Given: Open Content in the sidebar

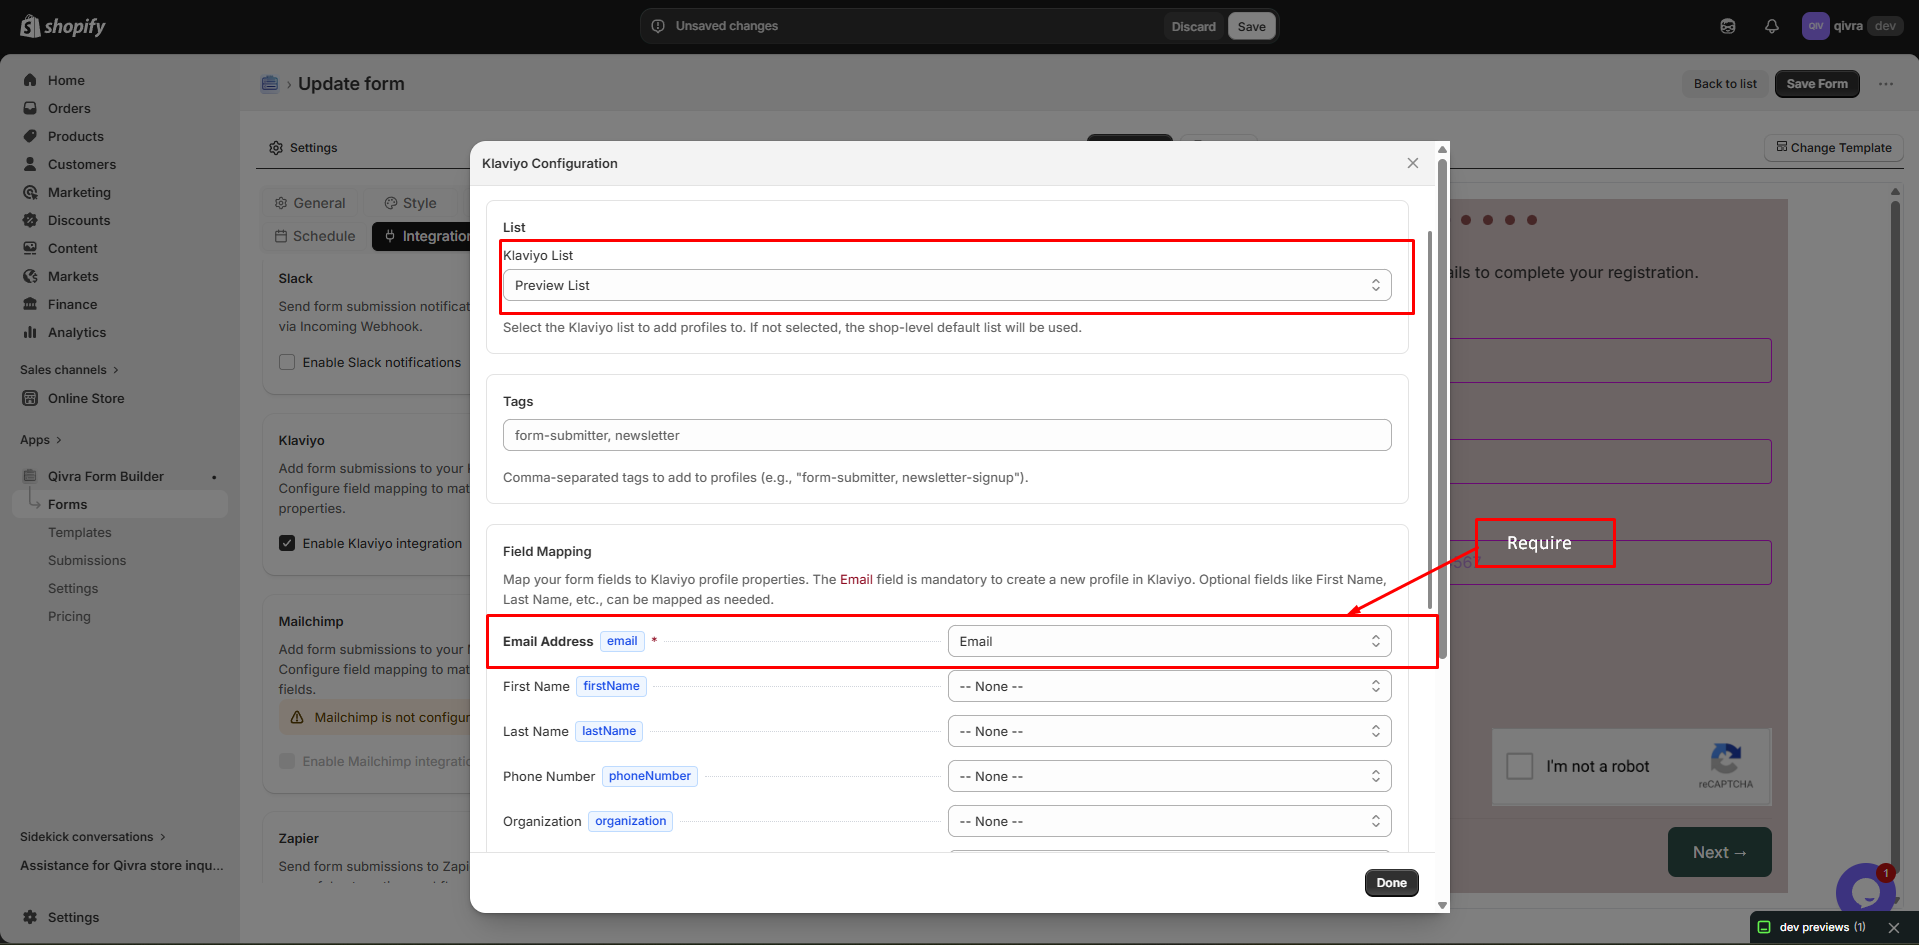Looking at the screenshot, I should pos(72,248).
